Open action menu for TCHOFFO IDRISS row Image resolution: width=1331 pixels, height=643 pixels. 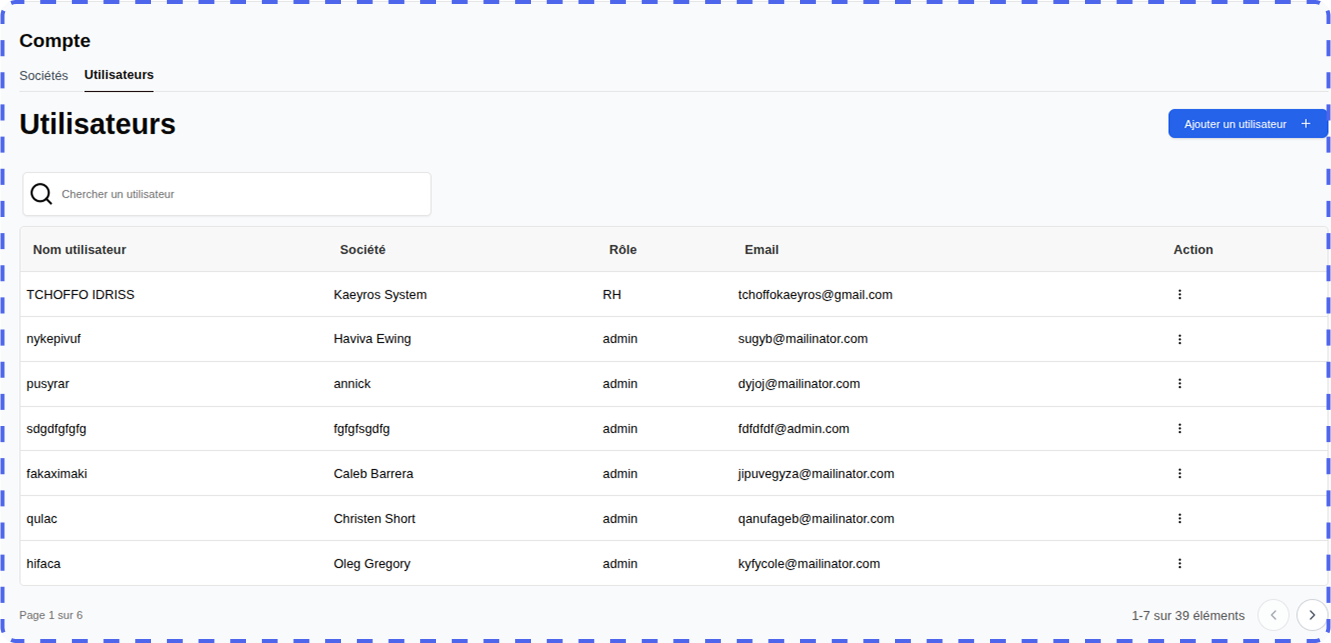(1179, 295)
